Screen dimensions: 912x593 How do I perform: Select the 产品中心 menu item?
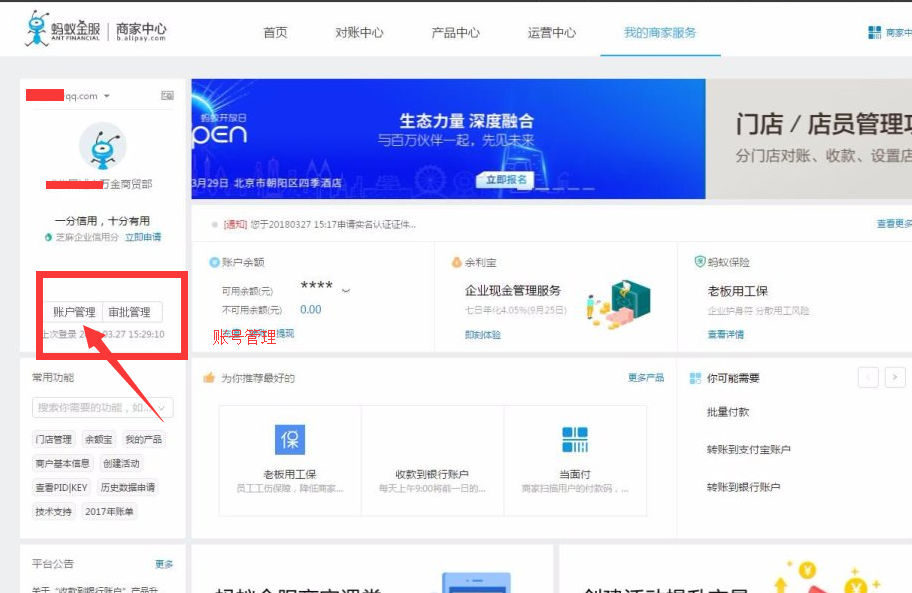pos(455,31)
